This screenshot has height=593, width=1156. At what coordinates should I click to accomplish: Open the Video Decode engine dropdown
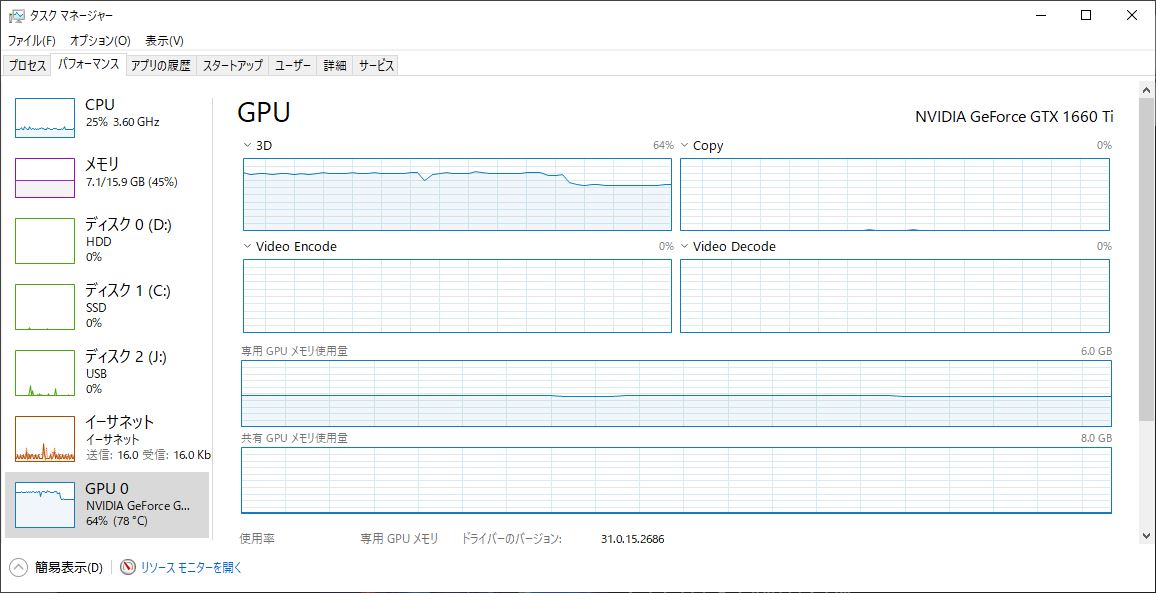pos(685,247)
